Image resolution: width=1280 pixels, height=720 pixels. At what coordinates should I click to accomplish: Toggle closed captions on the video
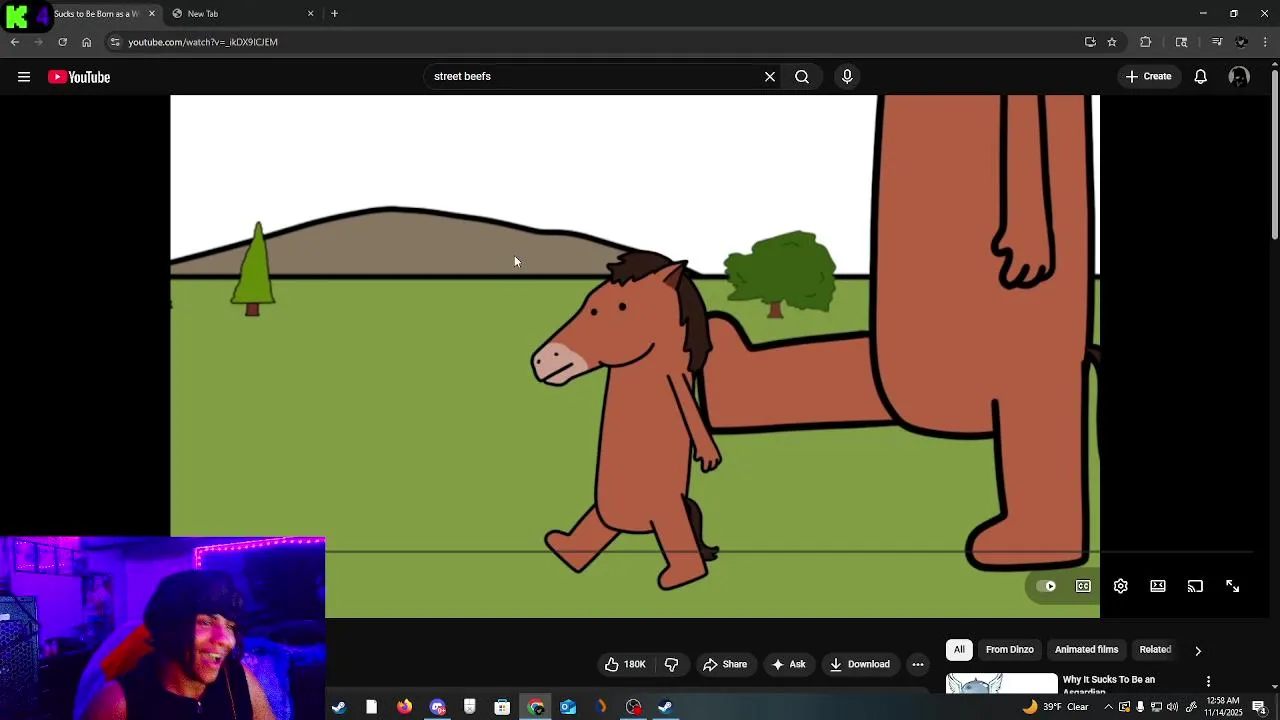[x=1083, y=586]
